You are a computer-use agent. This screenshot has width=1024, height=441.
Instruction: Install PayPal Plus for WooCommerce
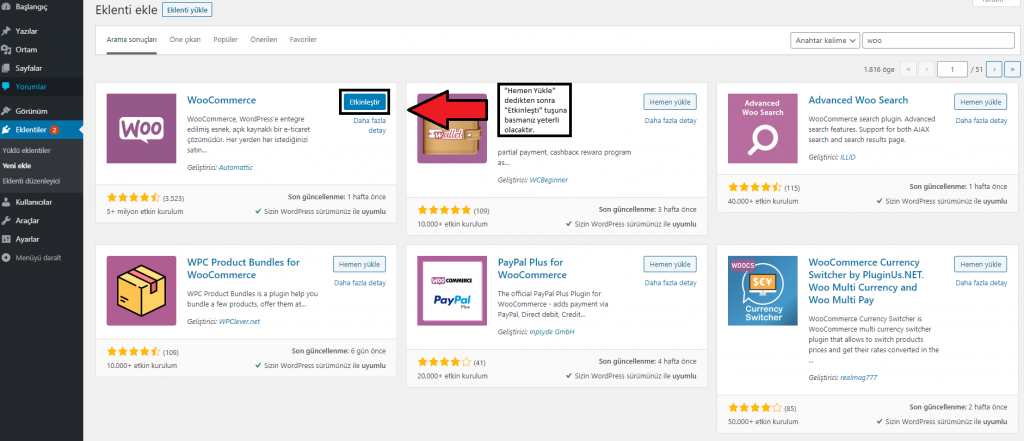(670, 264)
